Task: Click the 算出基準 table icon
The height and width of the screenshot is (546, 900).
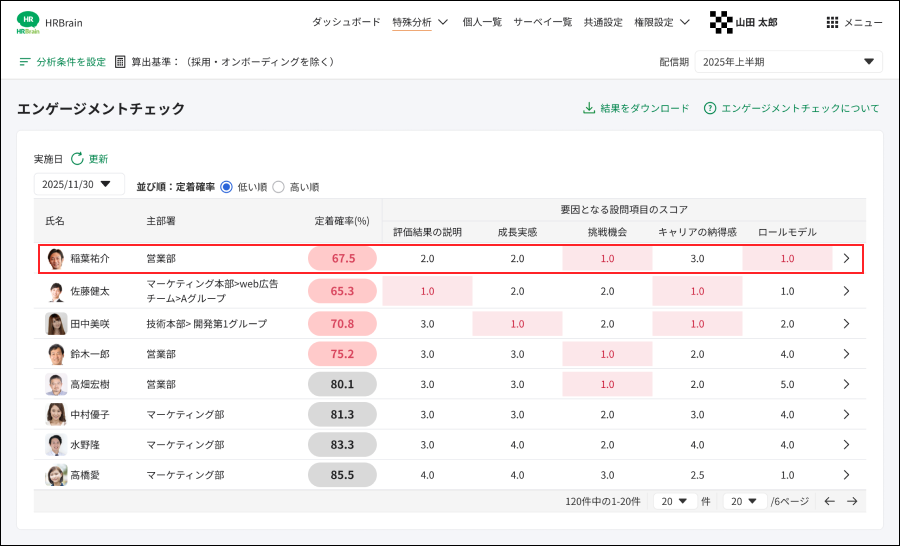Action: click(120, 62)
